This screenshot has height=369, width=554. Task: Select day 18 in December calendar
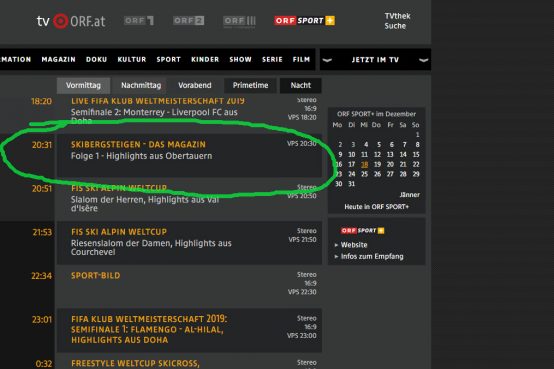(365, 164)
